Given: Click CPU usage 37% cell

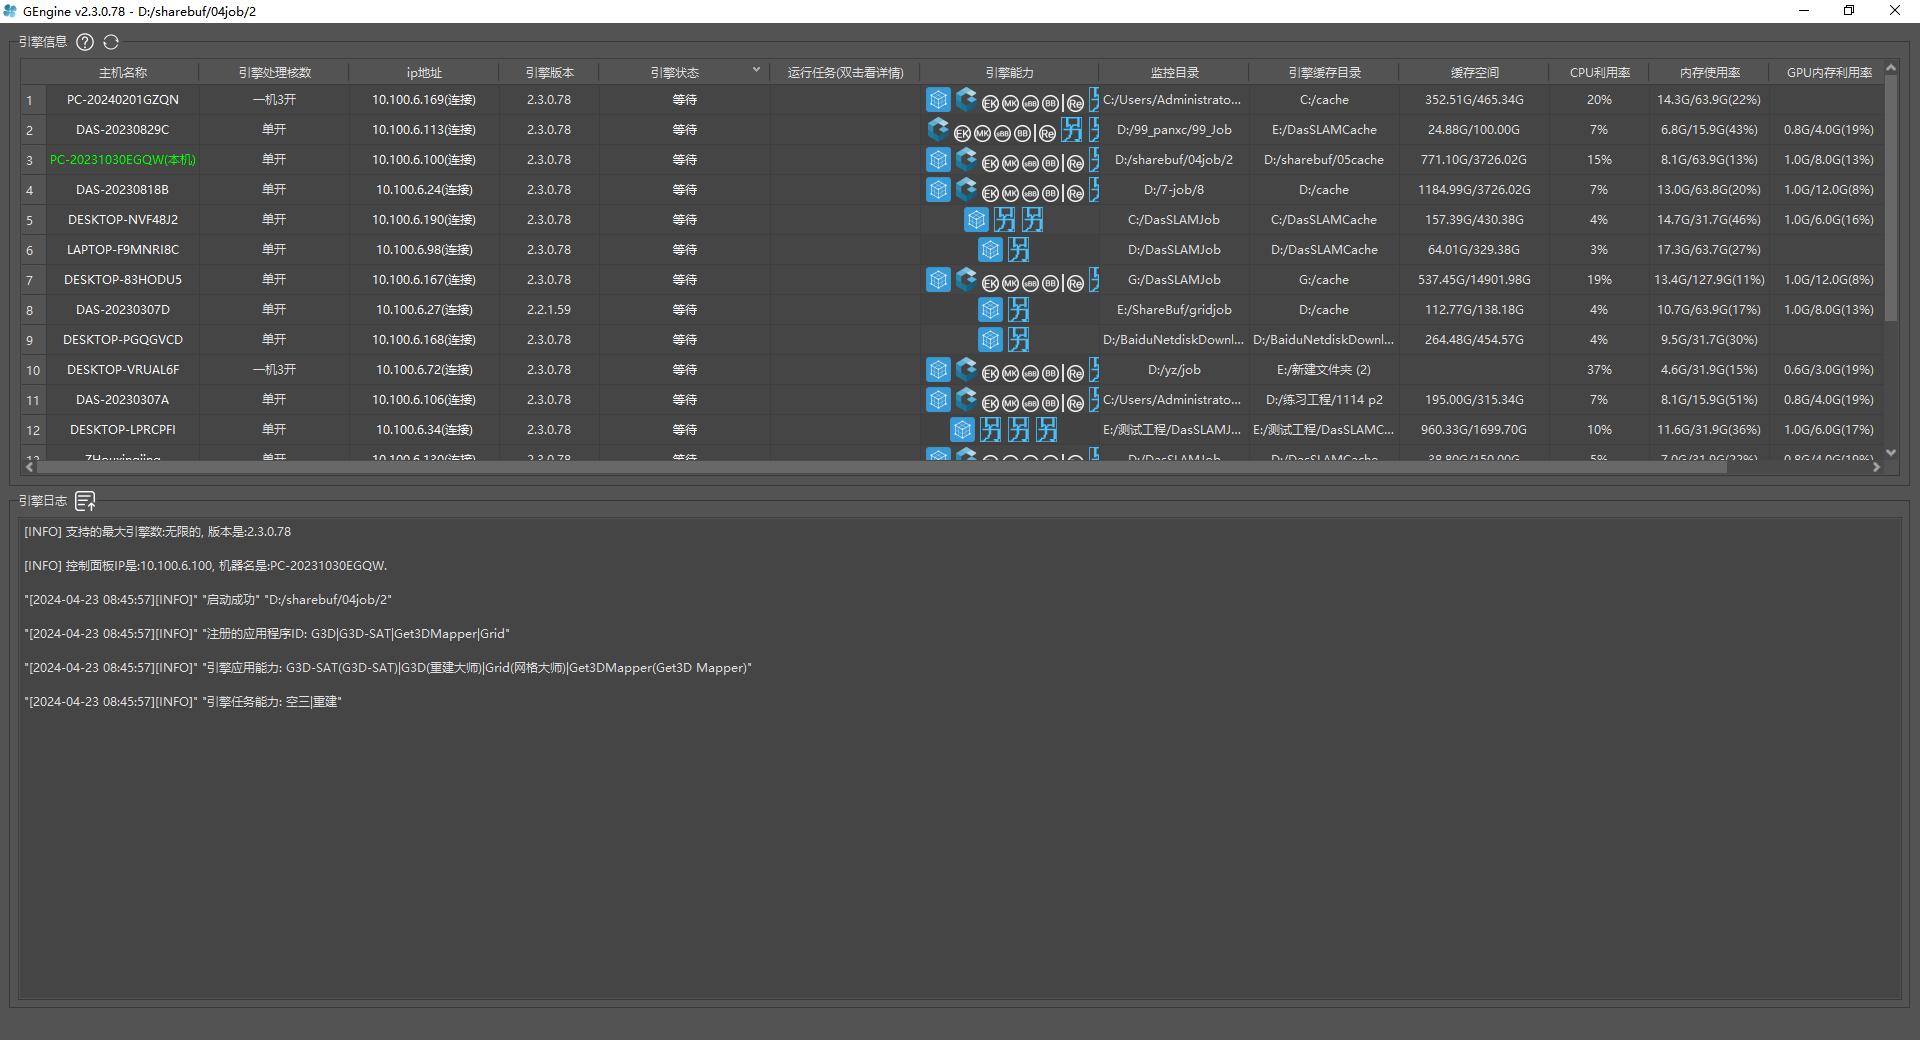Looking at the screenshot, I should click(1599, 370).
